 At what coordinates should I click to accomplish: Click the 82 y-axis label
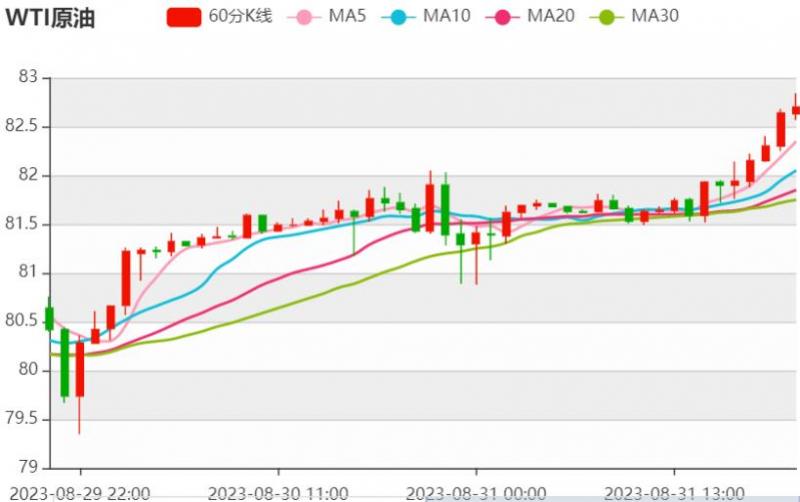pos(28,175)
